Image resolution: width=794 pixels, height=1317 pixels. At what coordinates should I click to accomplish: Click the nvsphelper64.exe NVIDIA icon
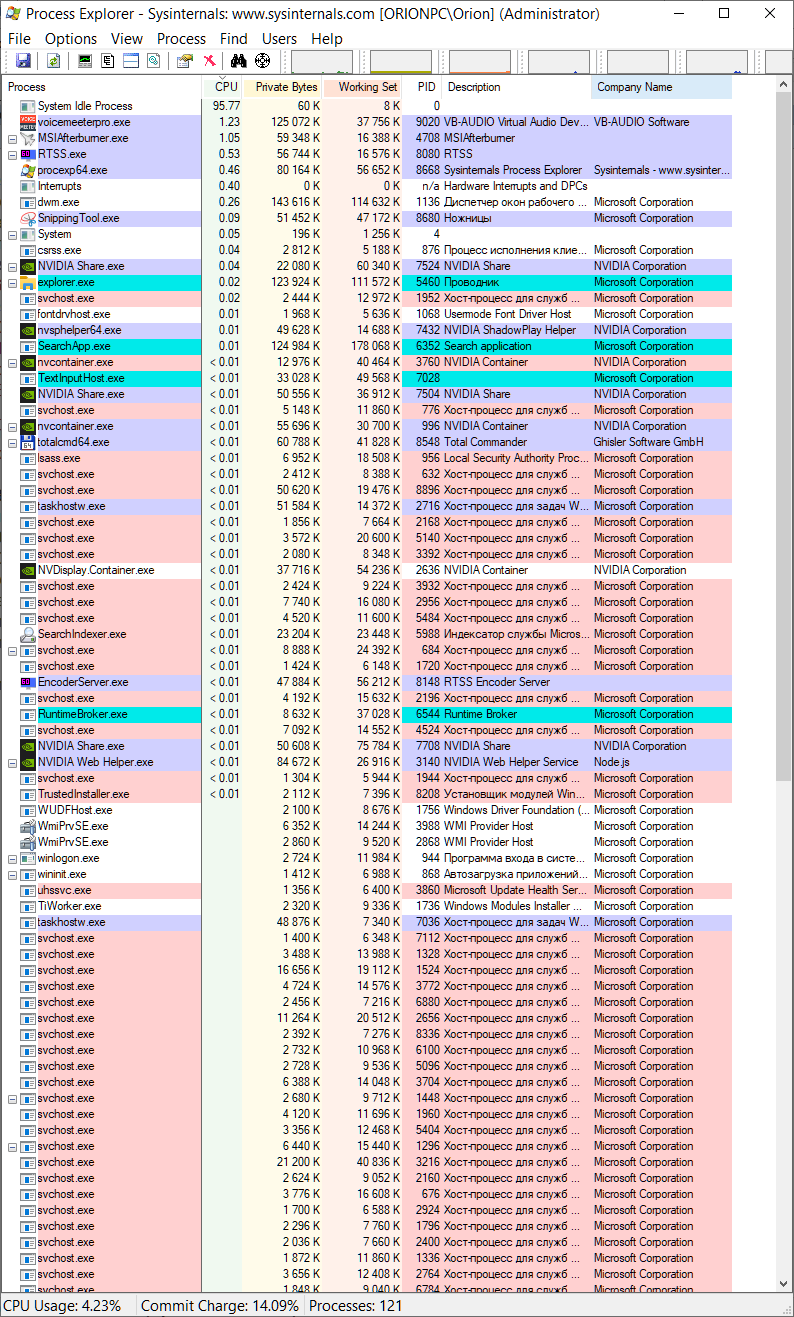(x=28, y=330)
